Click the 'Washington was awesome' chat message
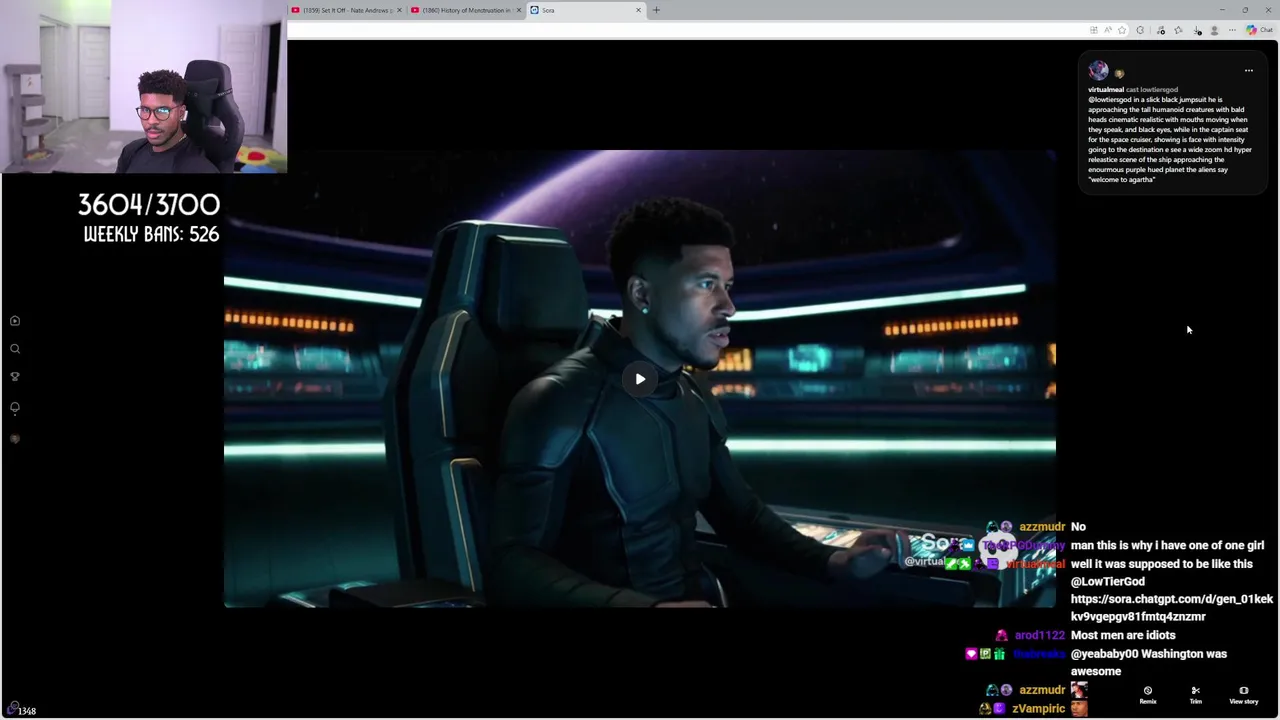 click(1149, 663)
